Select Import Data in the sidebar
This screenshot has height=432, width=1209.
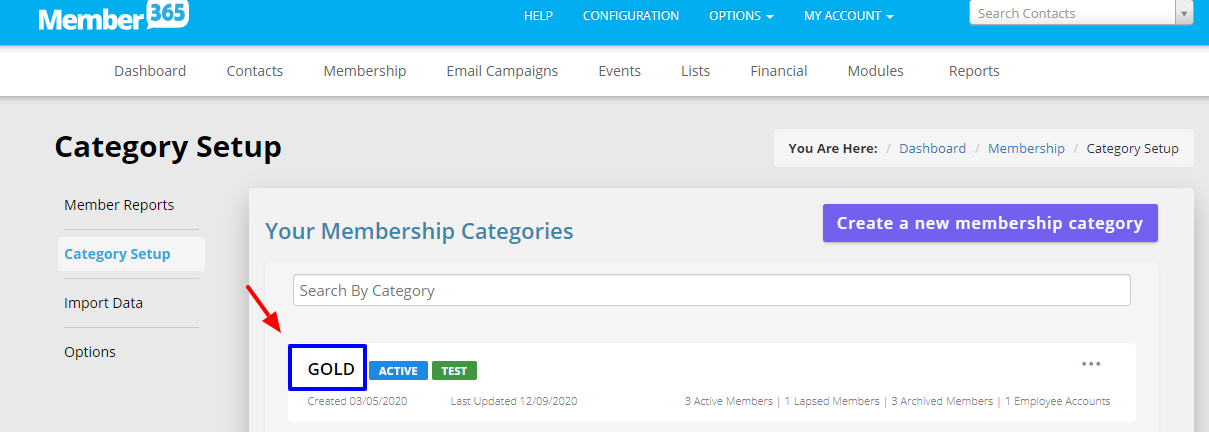[104, 303]
